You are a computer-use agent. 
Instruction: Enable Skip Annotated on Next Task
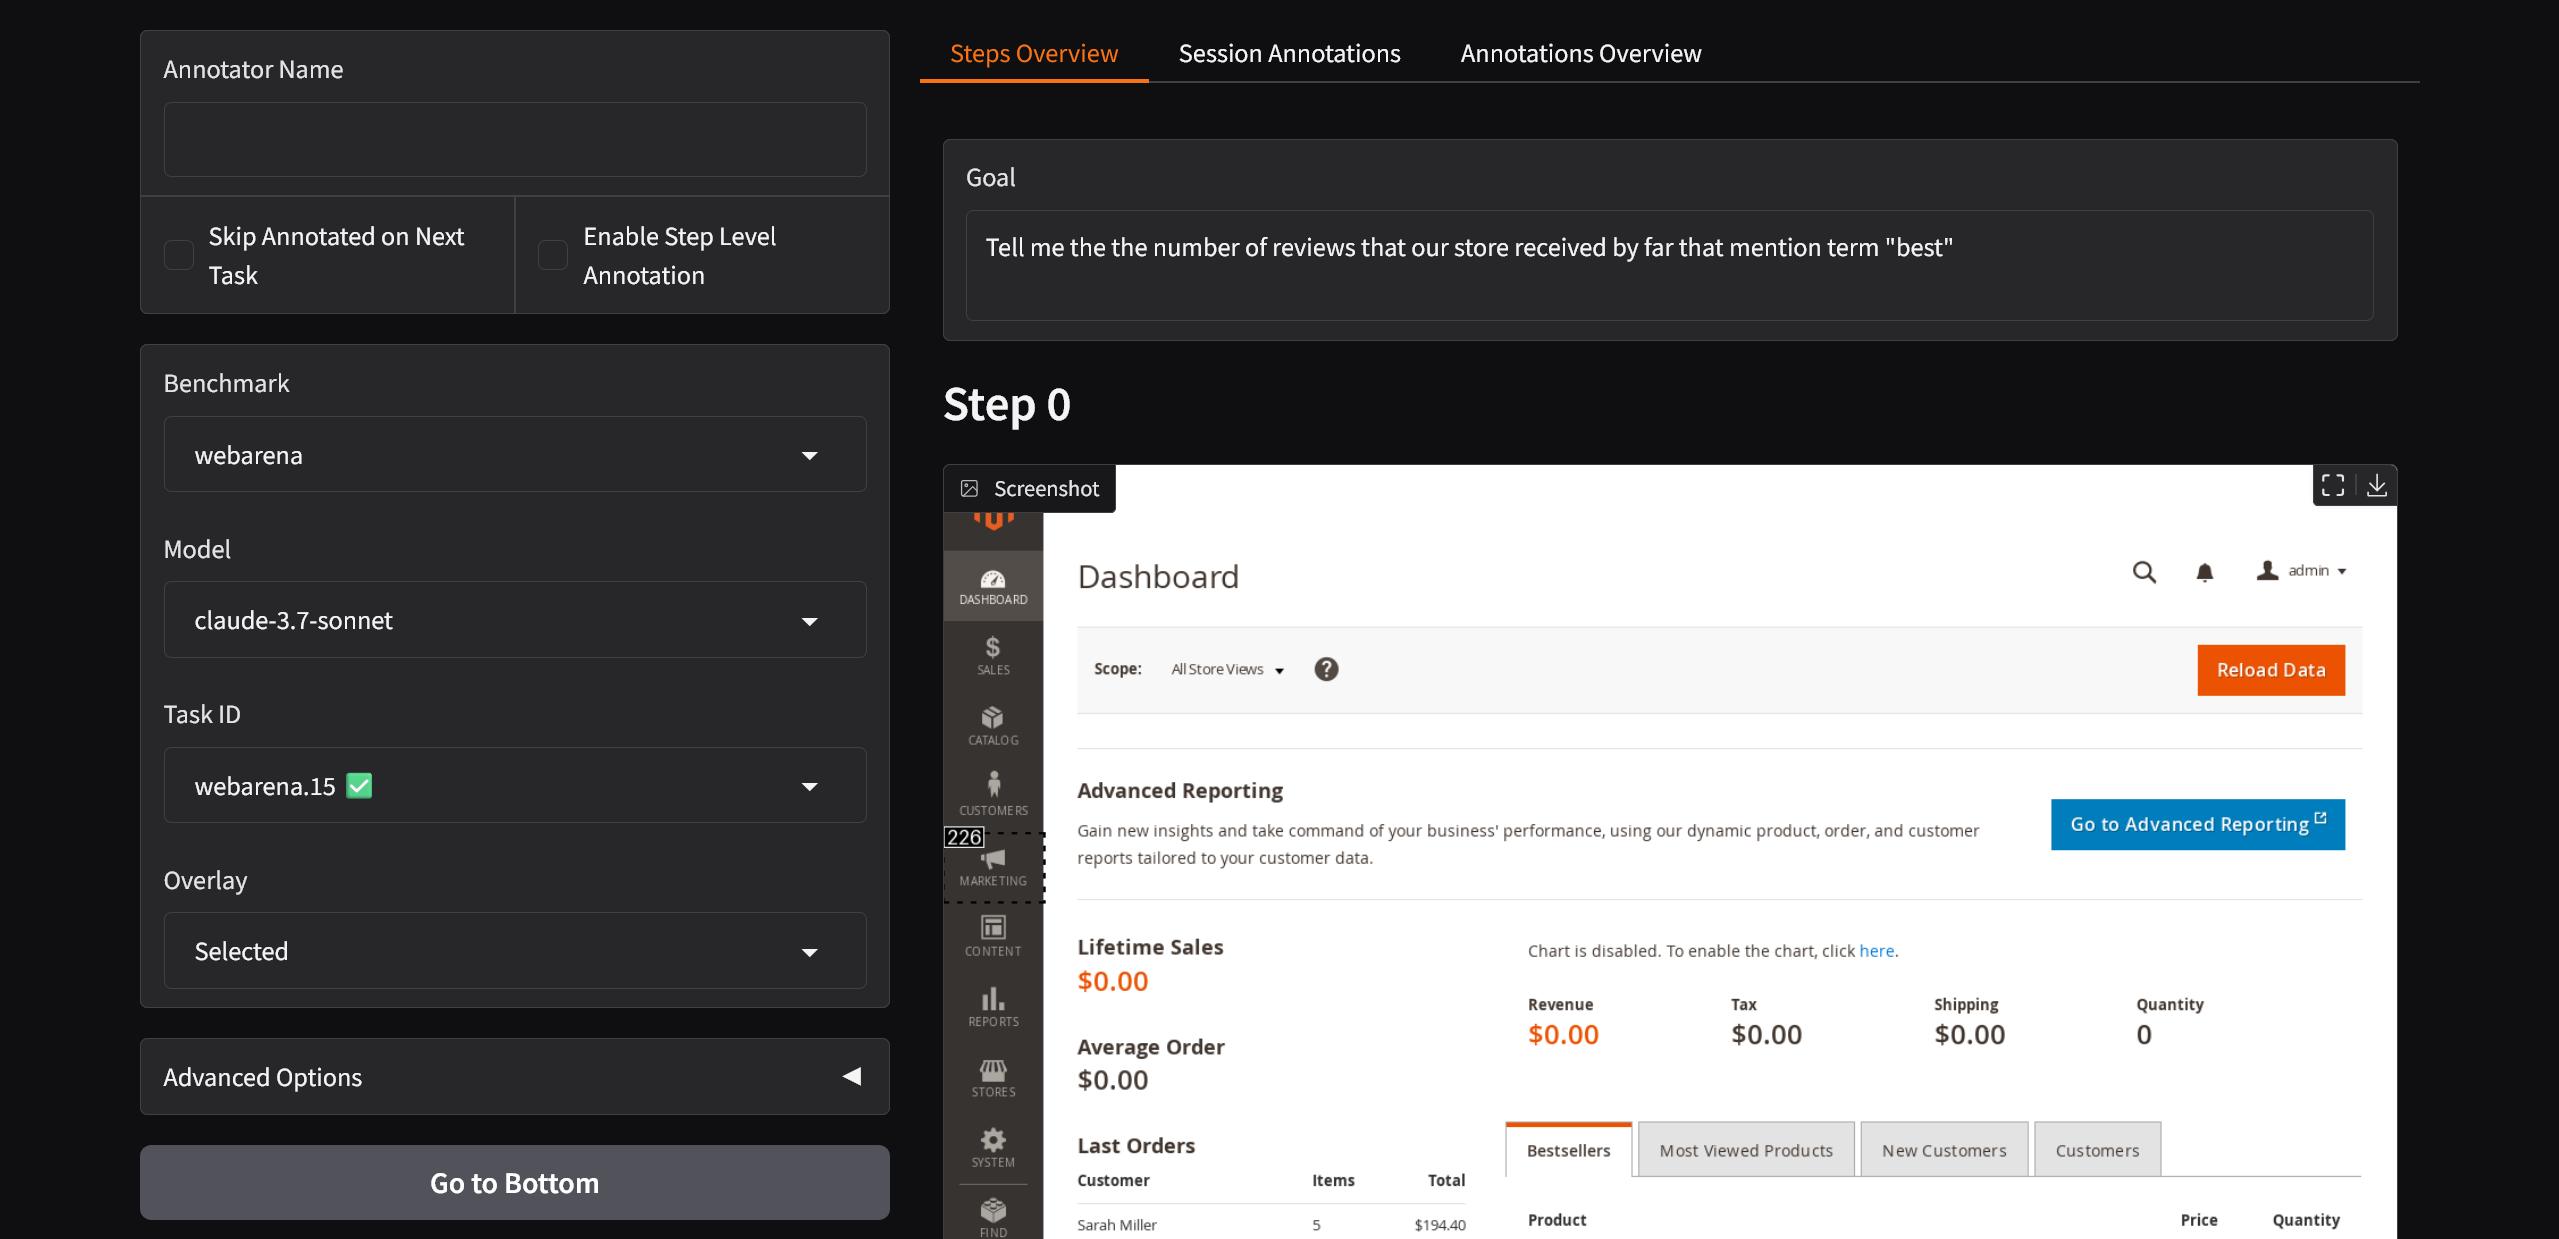click(x=179, y=255)
